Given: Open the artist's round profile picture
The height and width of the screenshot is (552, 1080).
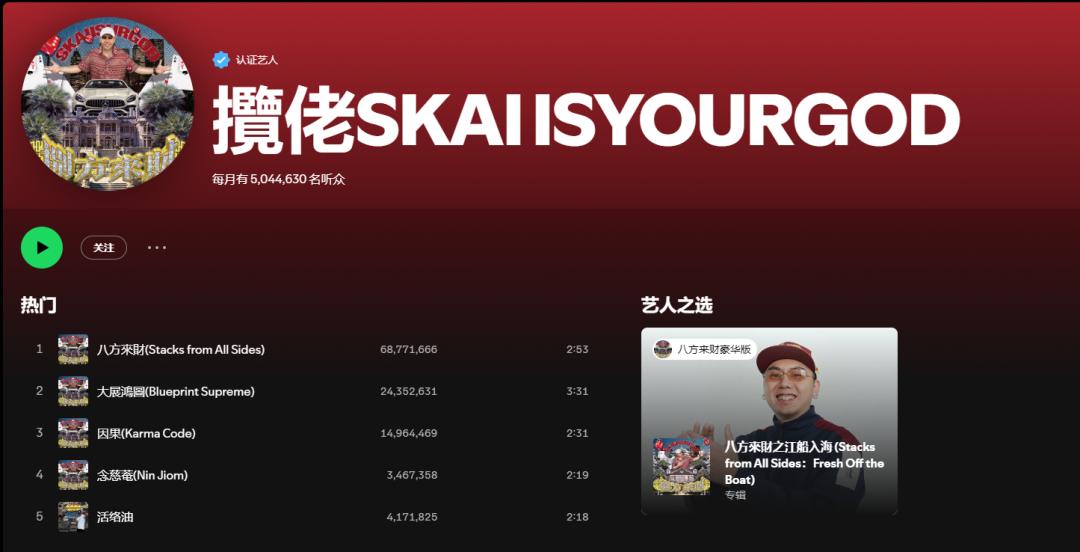Looking at the screenshot, I should (107, 103).
